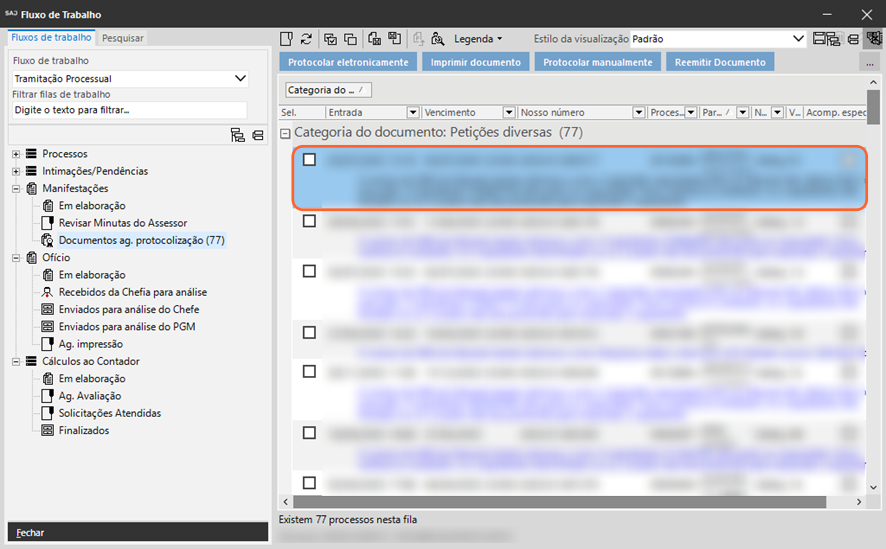This screenshot has height=549, width=886.
Task: Click the Recebidos da Chefia para análise icon
Action: point(47,292)
